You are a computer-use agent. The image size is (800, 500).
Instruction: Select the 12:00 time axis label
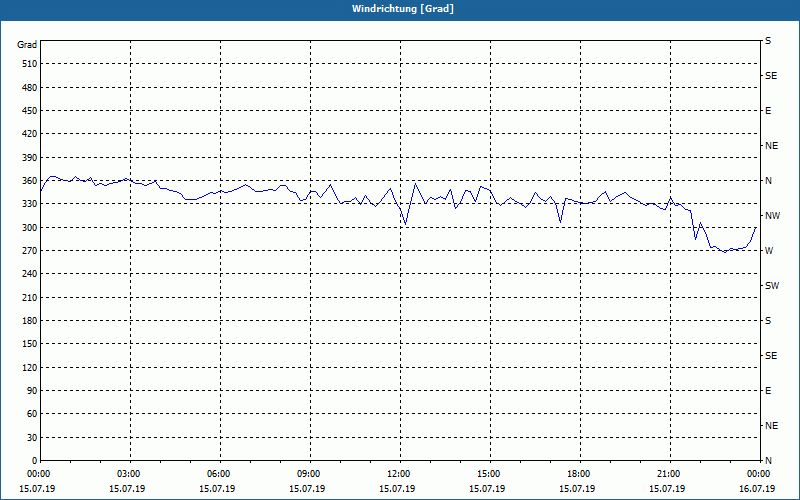coord(399,474)
